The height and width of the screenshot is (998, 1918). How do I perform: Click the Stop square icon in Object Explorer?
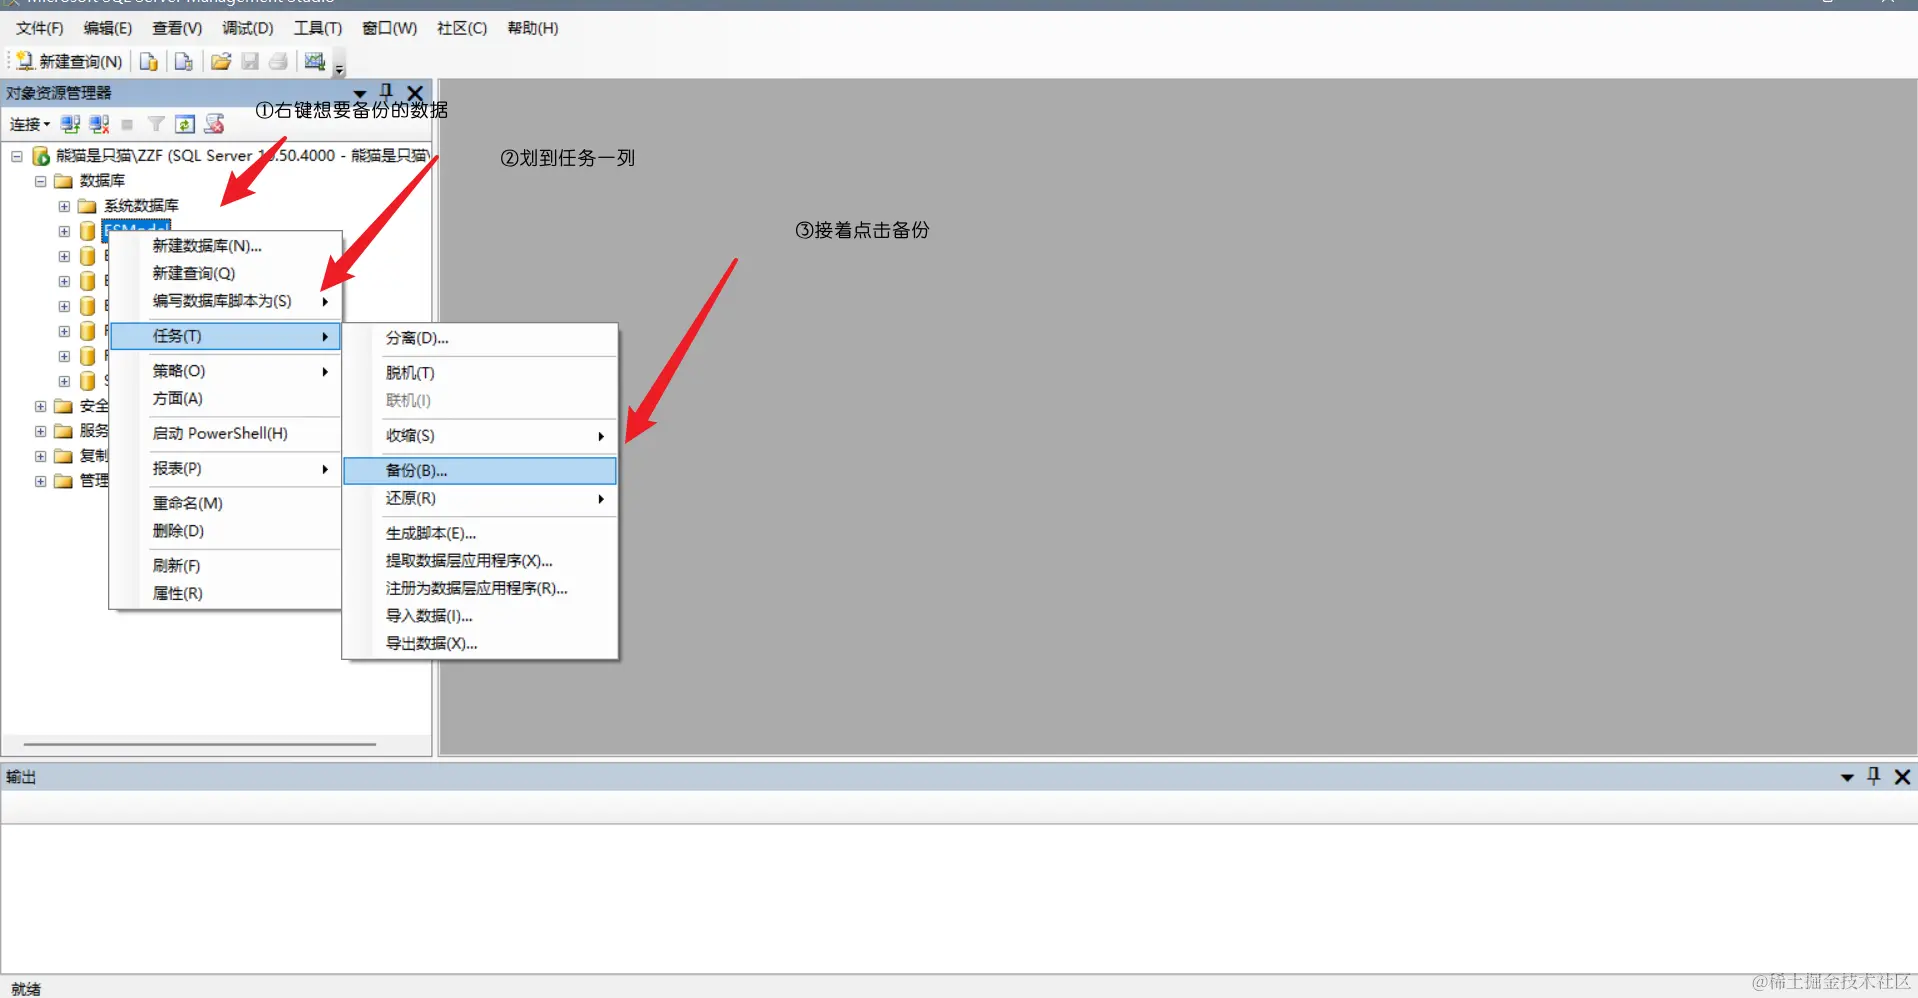point(127,125)
